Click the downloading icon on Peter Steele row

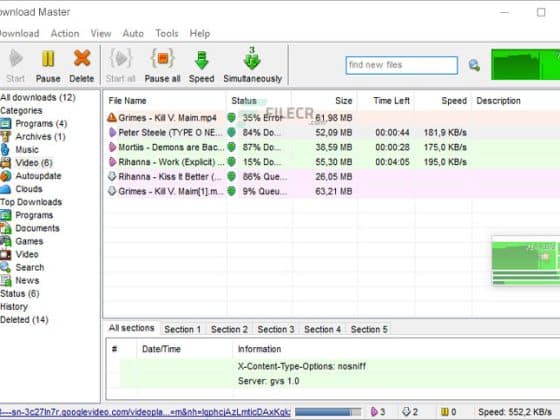tap(112, 132)
